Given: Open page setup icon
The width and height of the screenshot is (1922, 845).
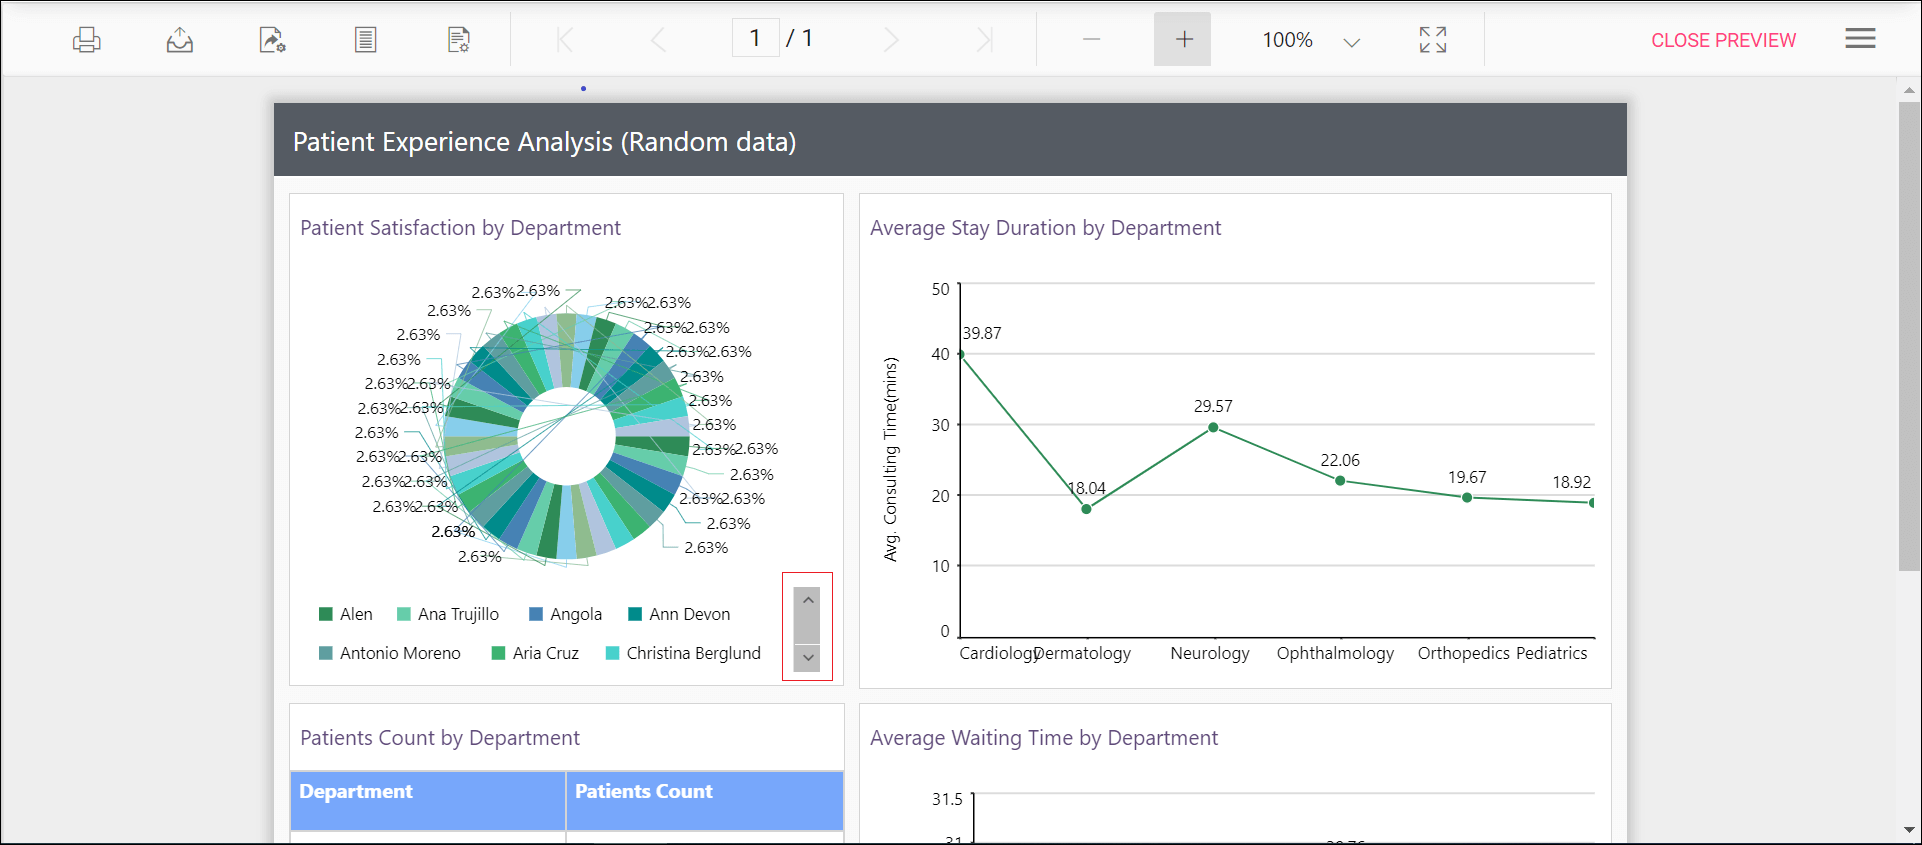Looking at the screenshot, I should coord(459,40).
